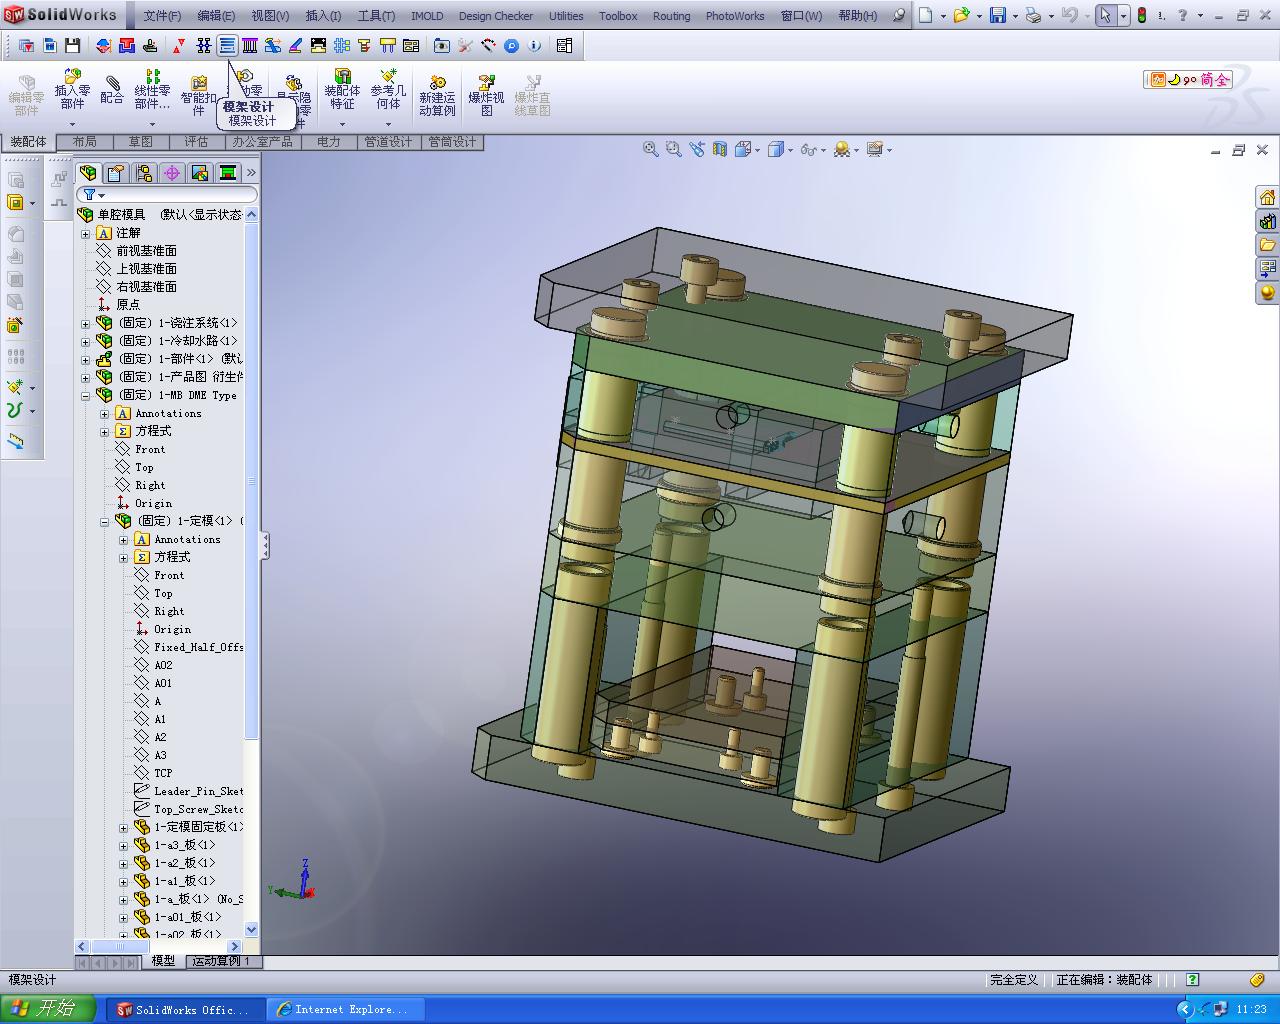Viewport: 1280px width, 1024px height.
Task: Switch to SolidWorks Office taskbar button
Action: [185, 1010]
